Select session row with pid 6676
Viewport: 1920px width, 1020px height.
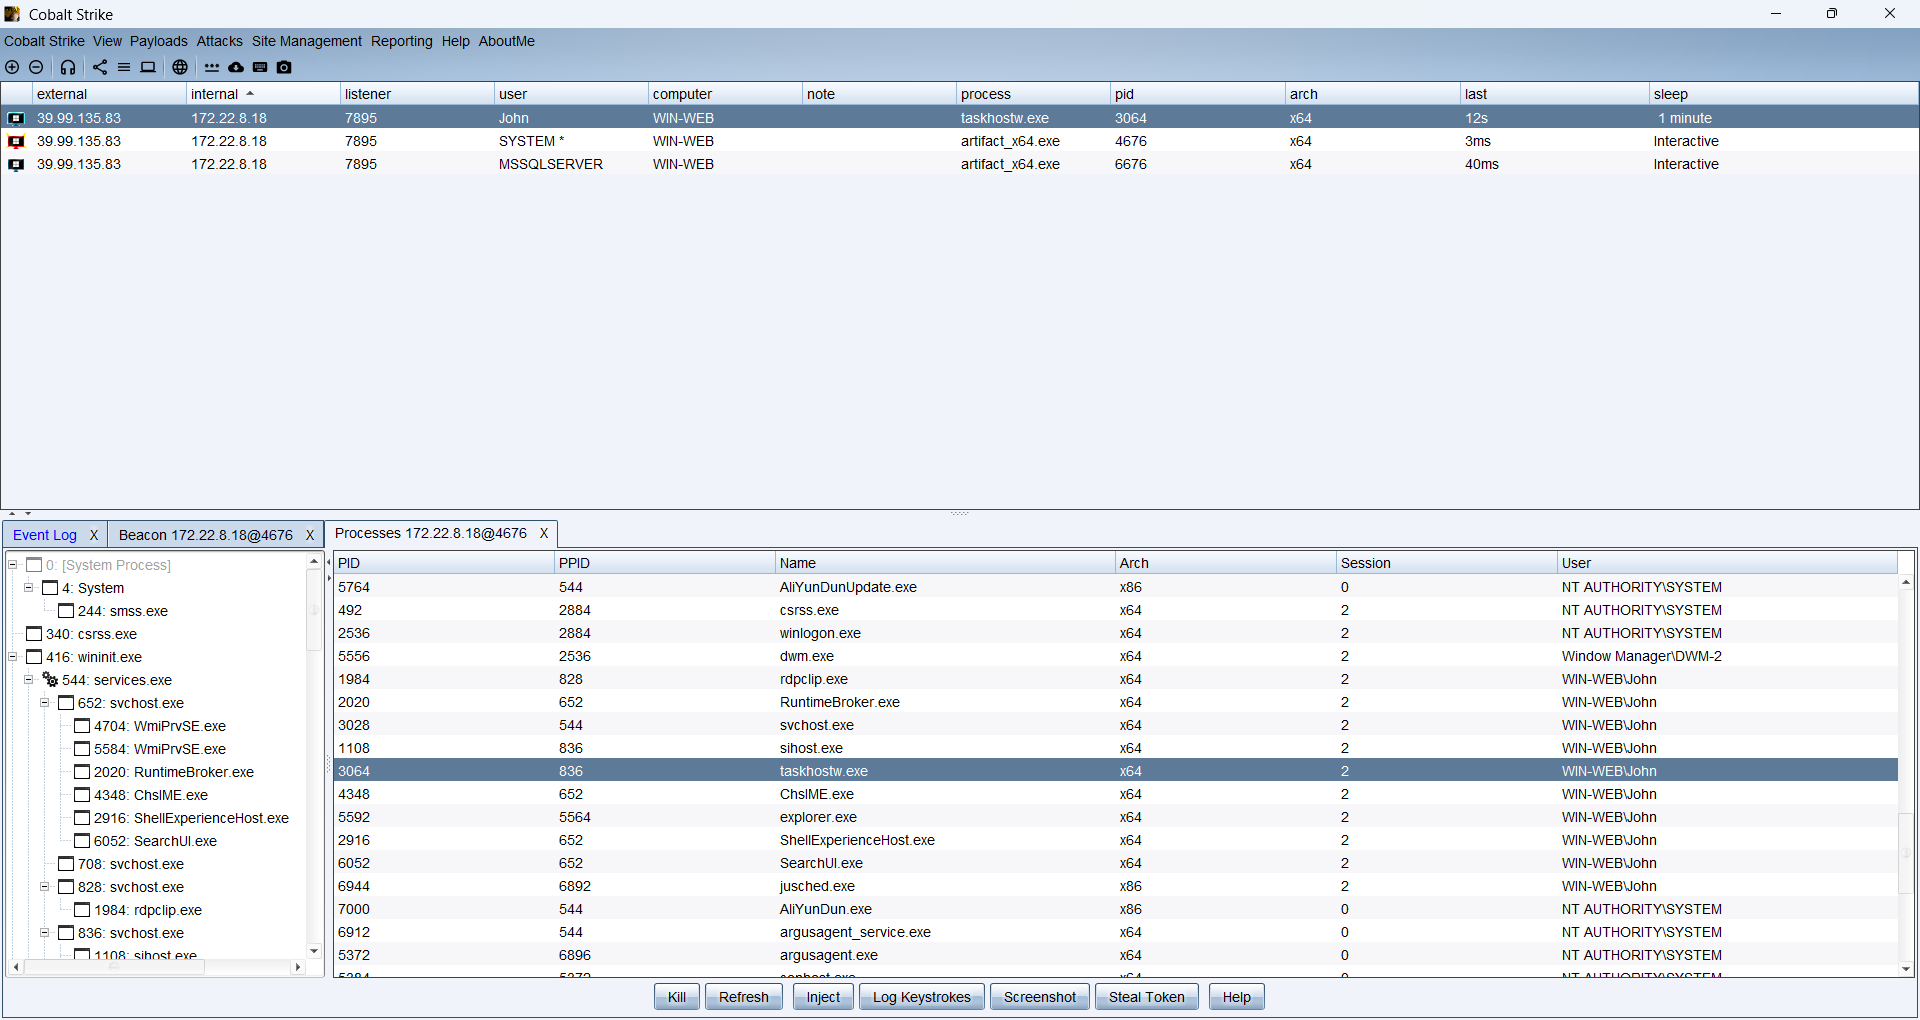point(960,164)
